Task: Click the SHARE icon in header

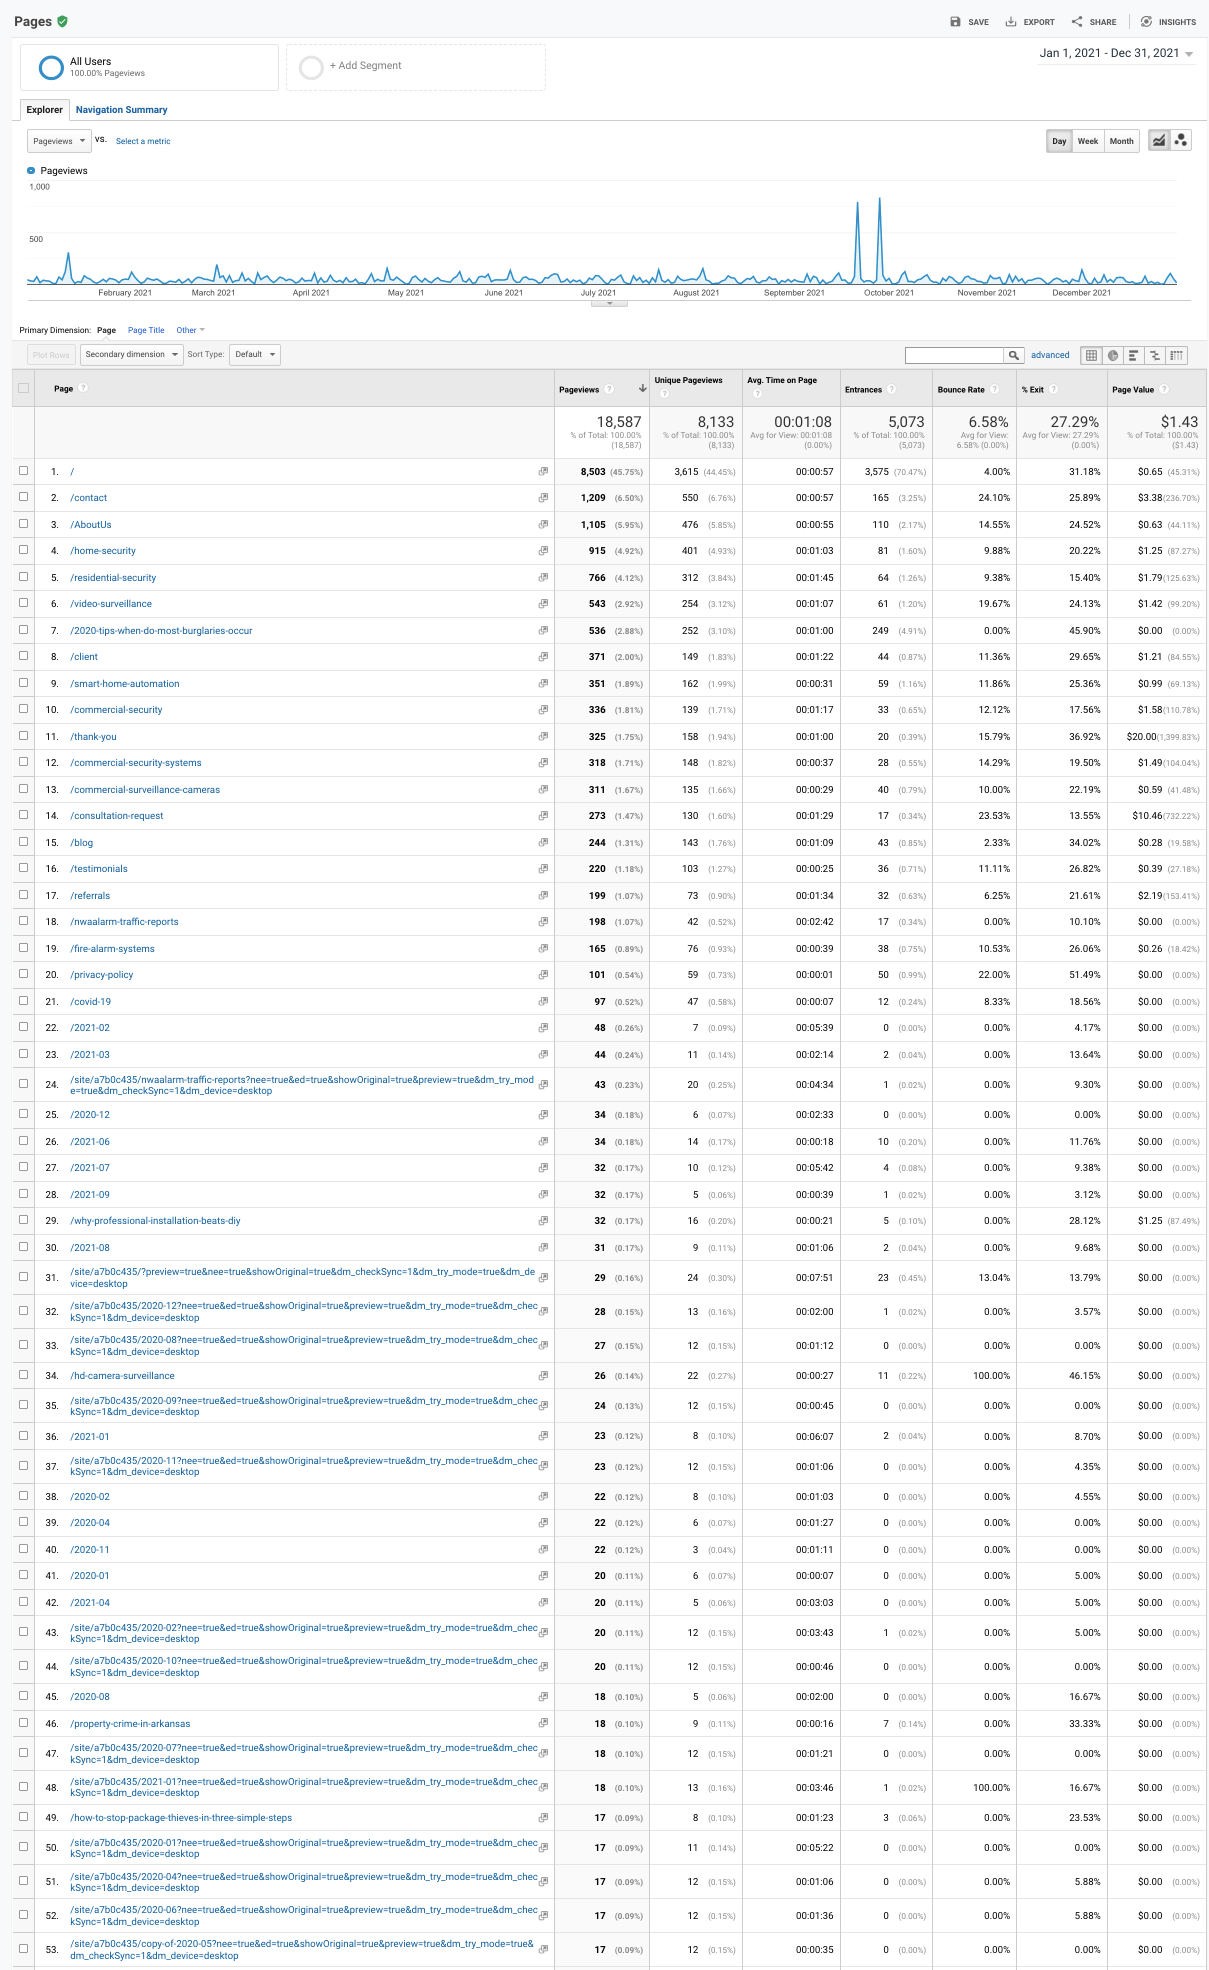Action: point(1077,22)
